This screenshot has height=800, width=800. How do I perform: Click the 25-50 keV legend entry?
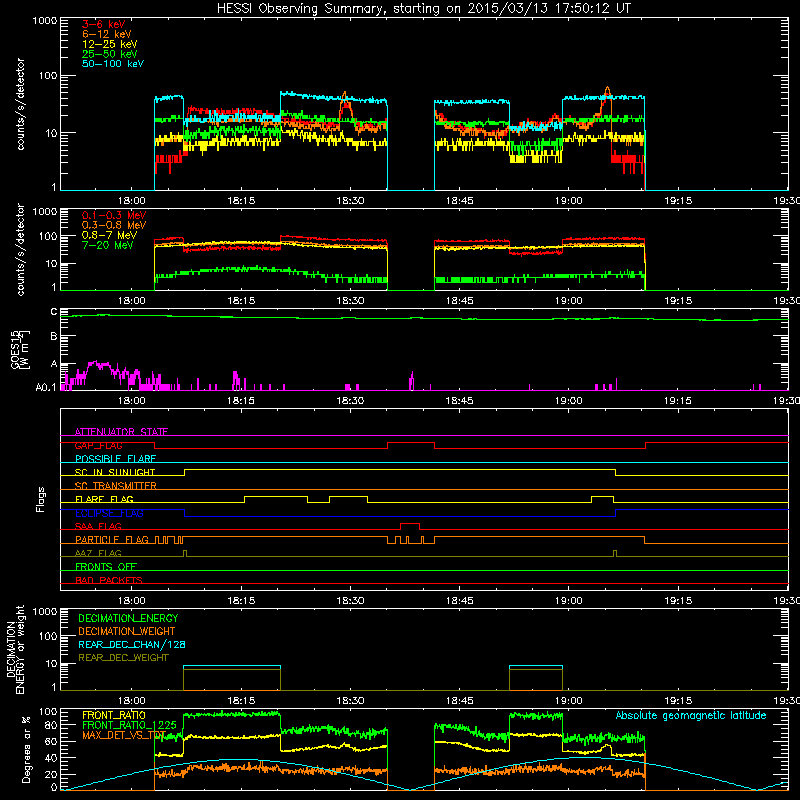tap(109, 54)
